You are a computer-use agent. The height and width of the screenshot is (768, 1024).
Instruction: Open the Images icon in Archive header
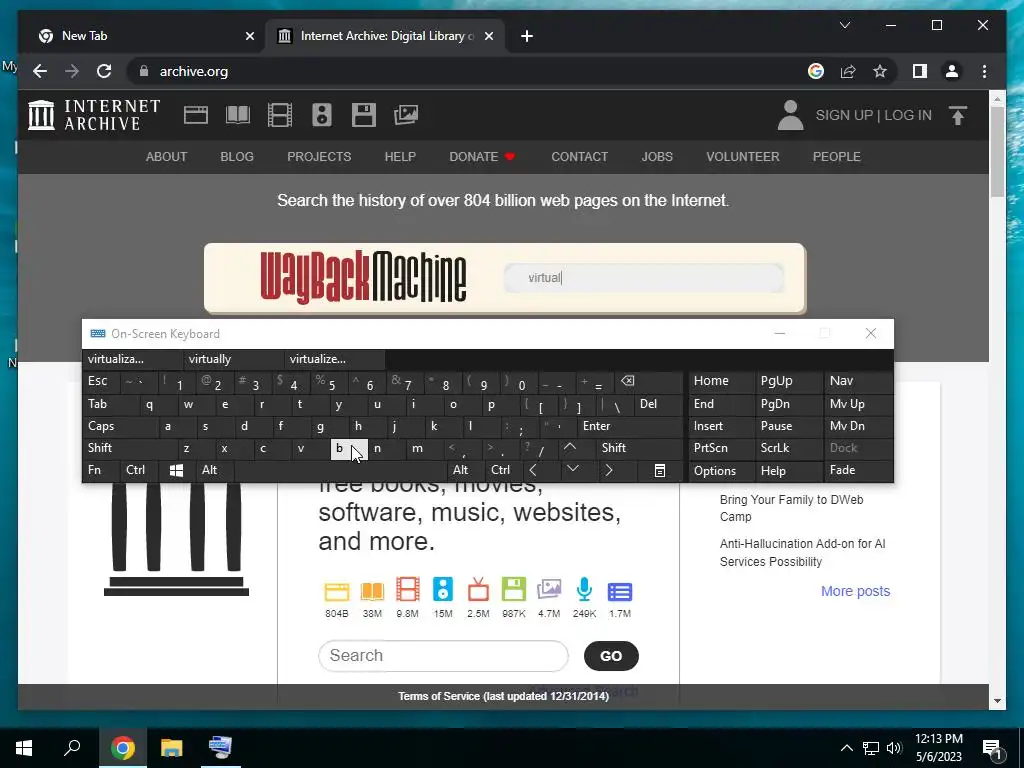pyautogui.click(x=406, y=115)
